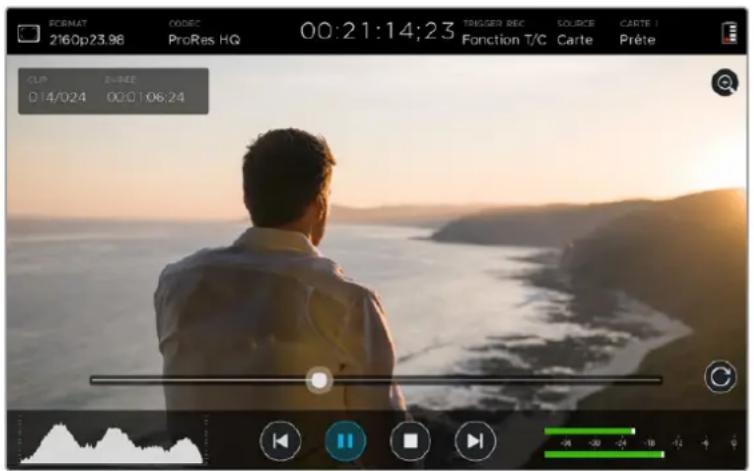Open the FORMAT 2160p23.98 setting

[87, 34]
